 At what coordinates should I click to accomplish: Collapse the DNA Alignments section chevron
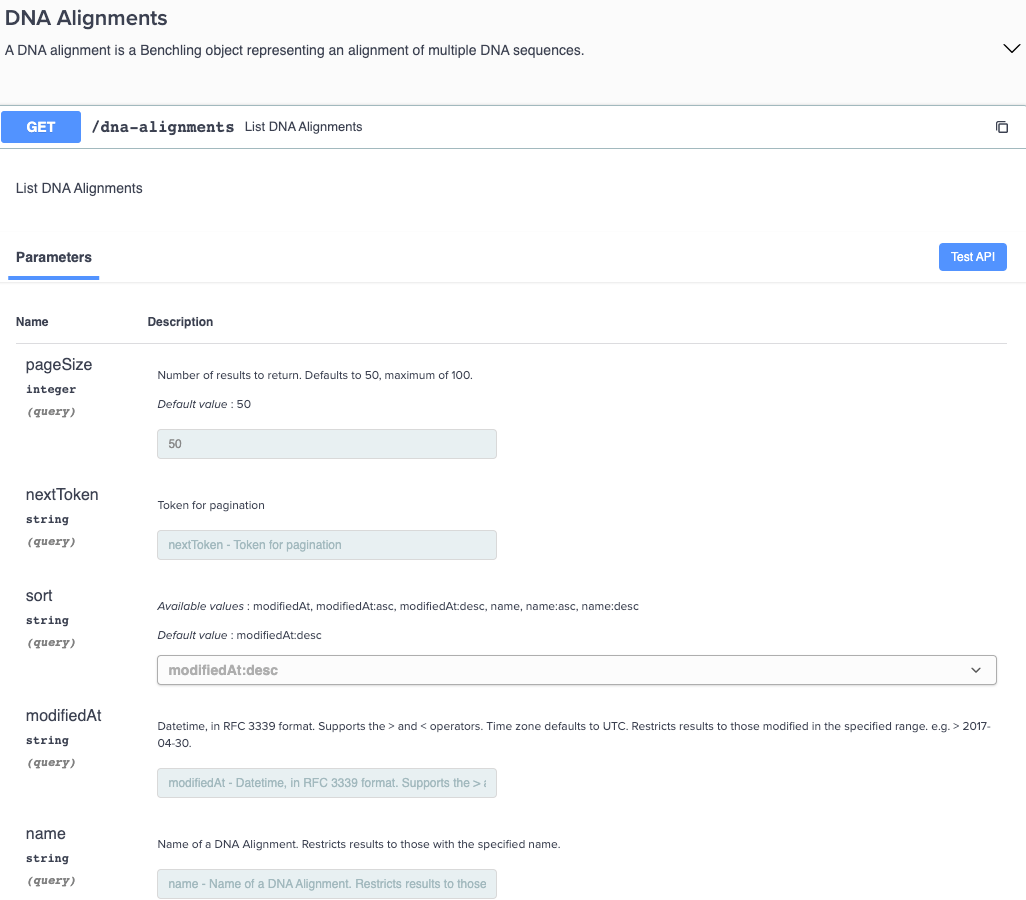[1011, 48]
